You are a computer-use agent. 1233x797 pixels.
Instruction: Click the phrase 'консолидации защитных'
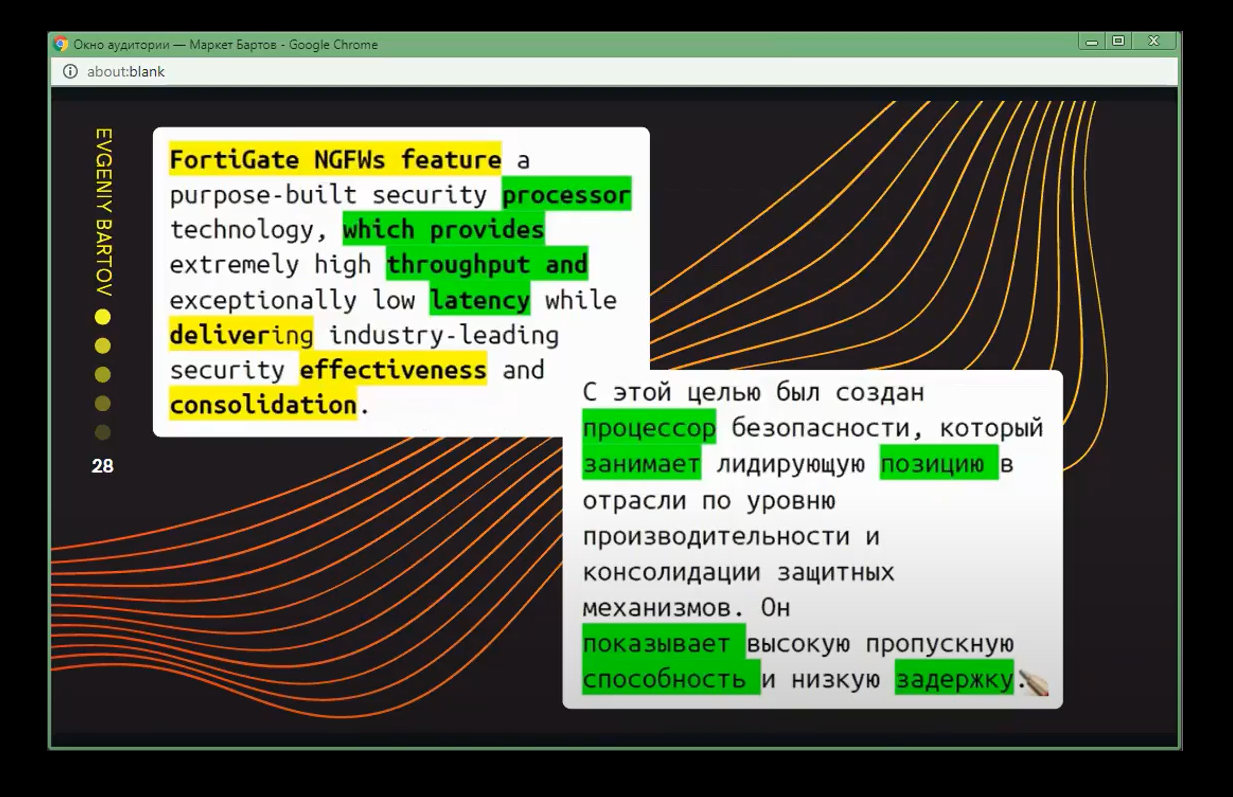(x=738, y=572)
